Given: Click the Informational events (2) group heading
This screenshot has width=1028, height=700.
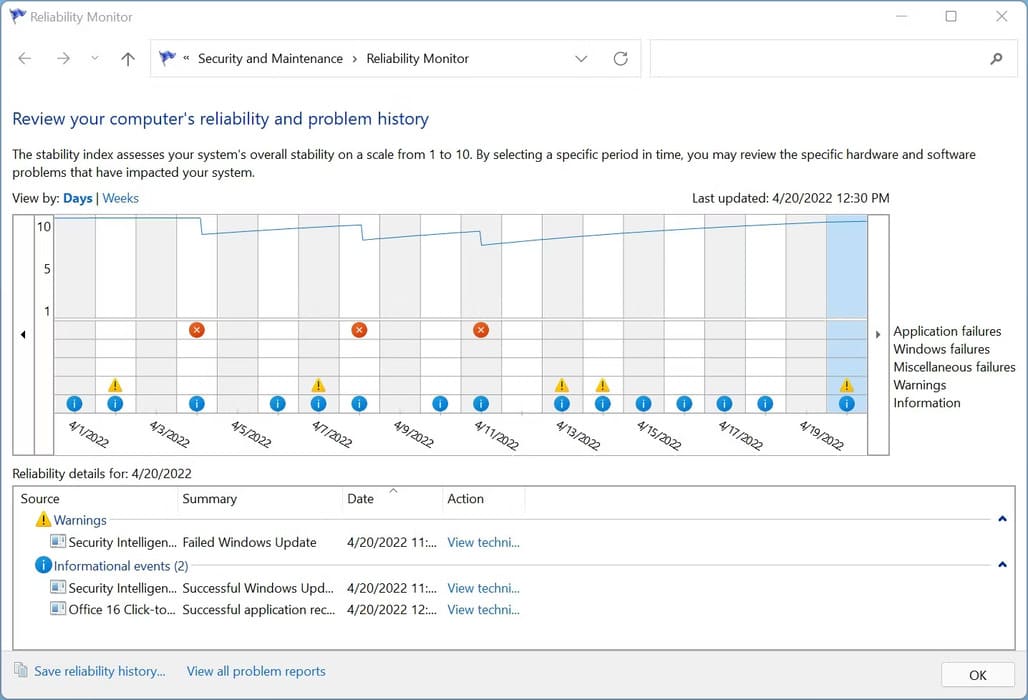Looking at the screenshot, I should pos(121,566).
